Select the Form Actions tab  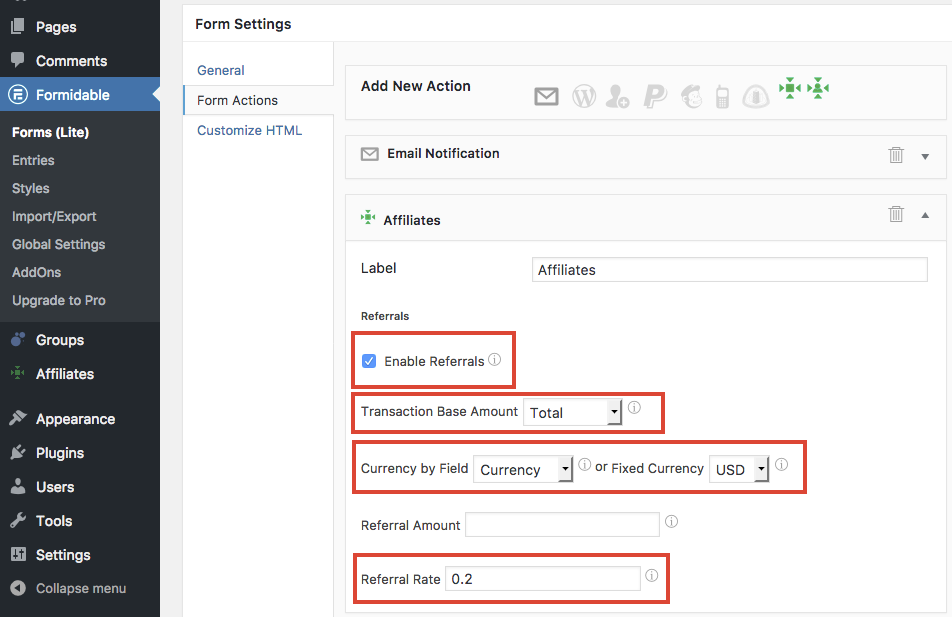[237, 100]
